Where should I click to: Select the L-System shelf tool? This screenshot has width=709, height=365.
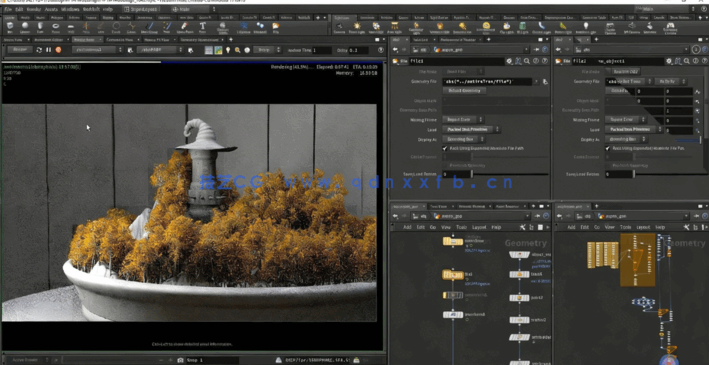coord(244,27)
